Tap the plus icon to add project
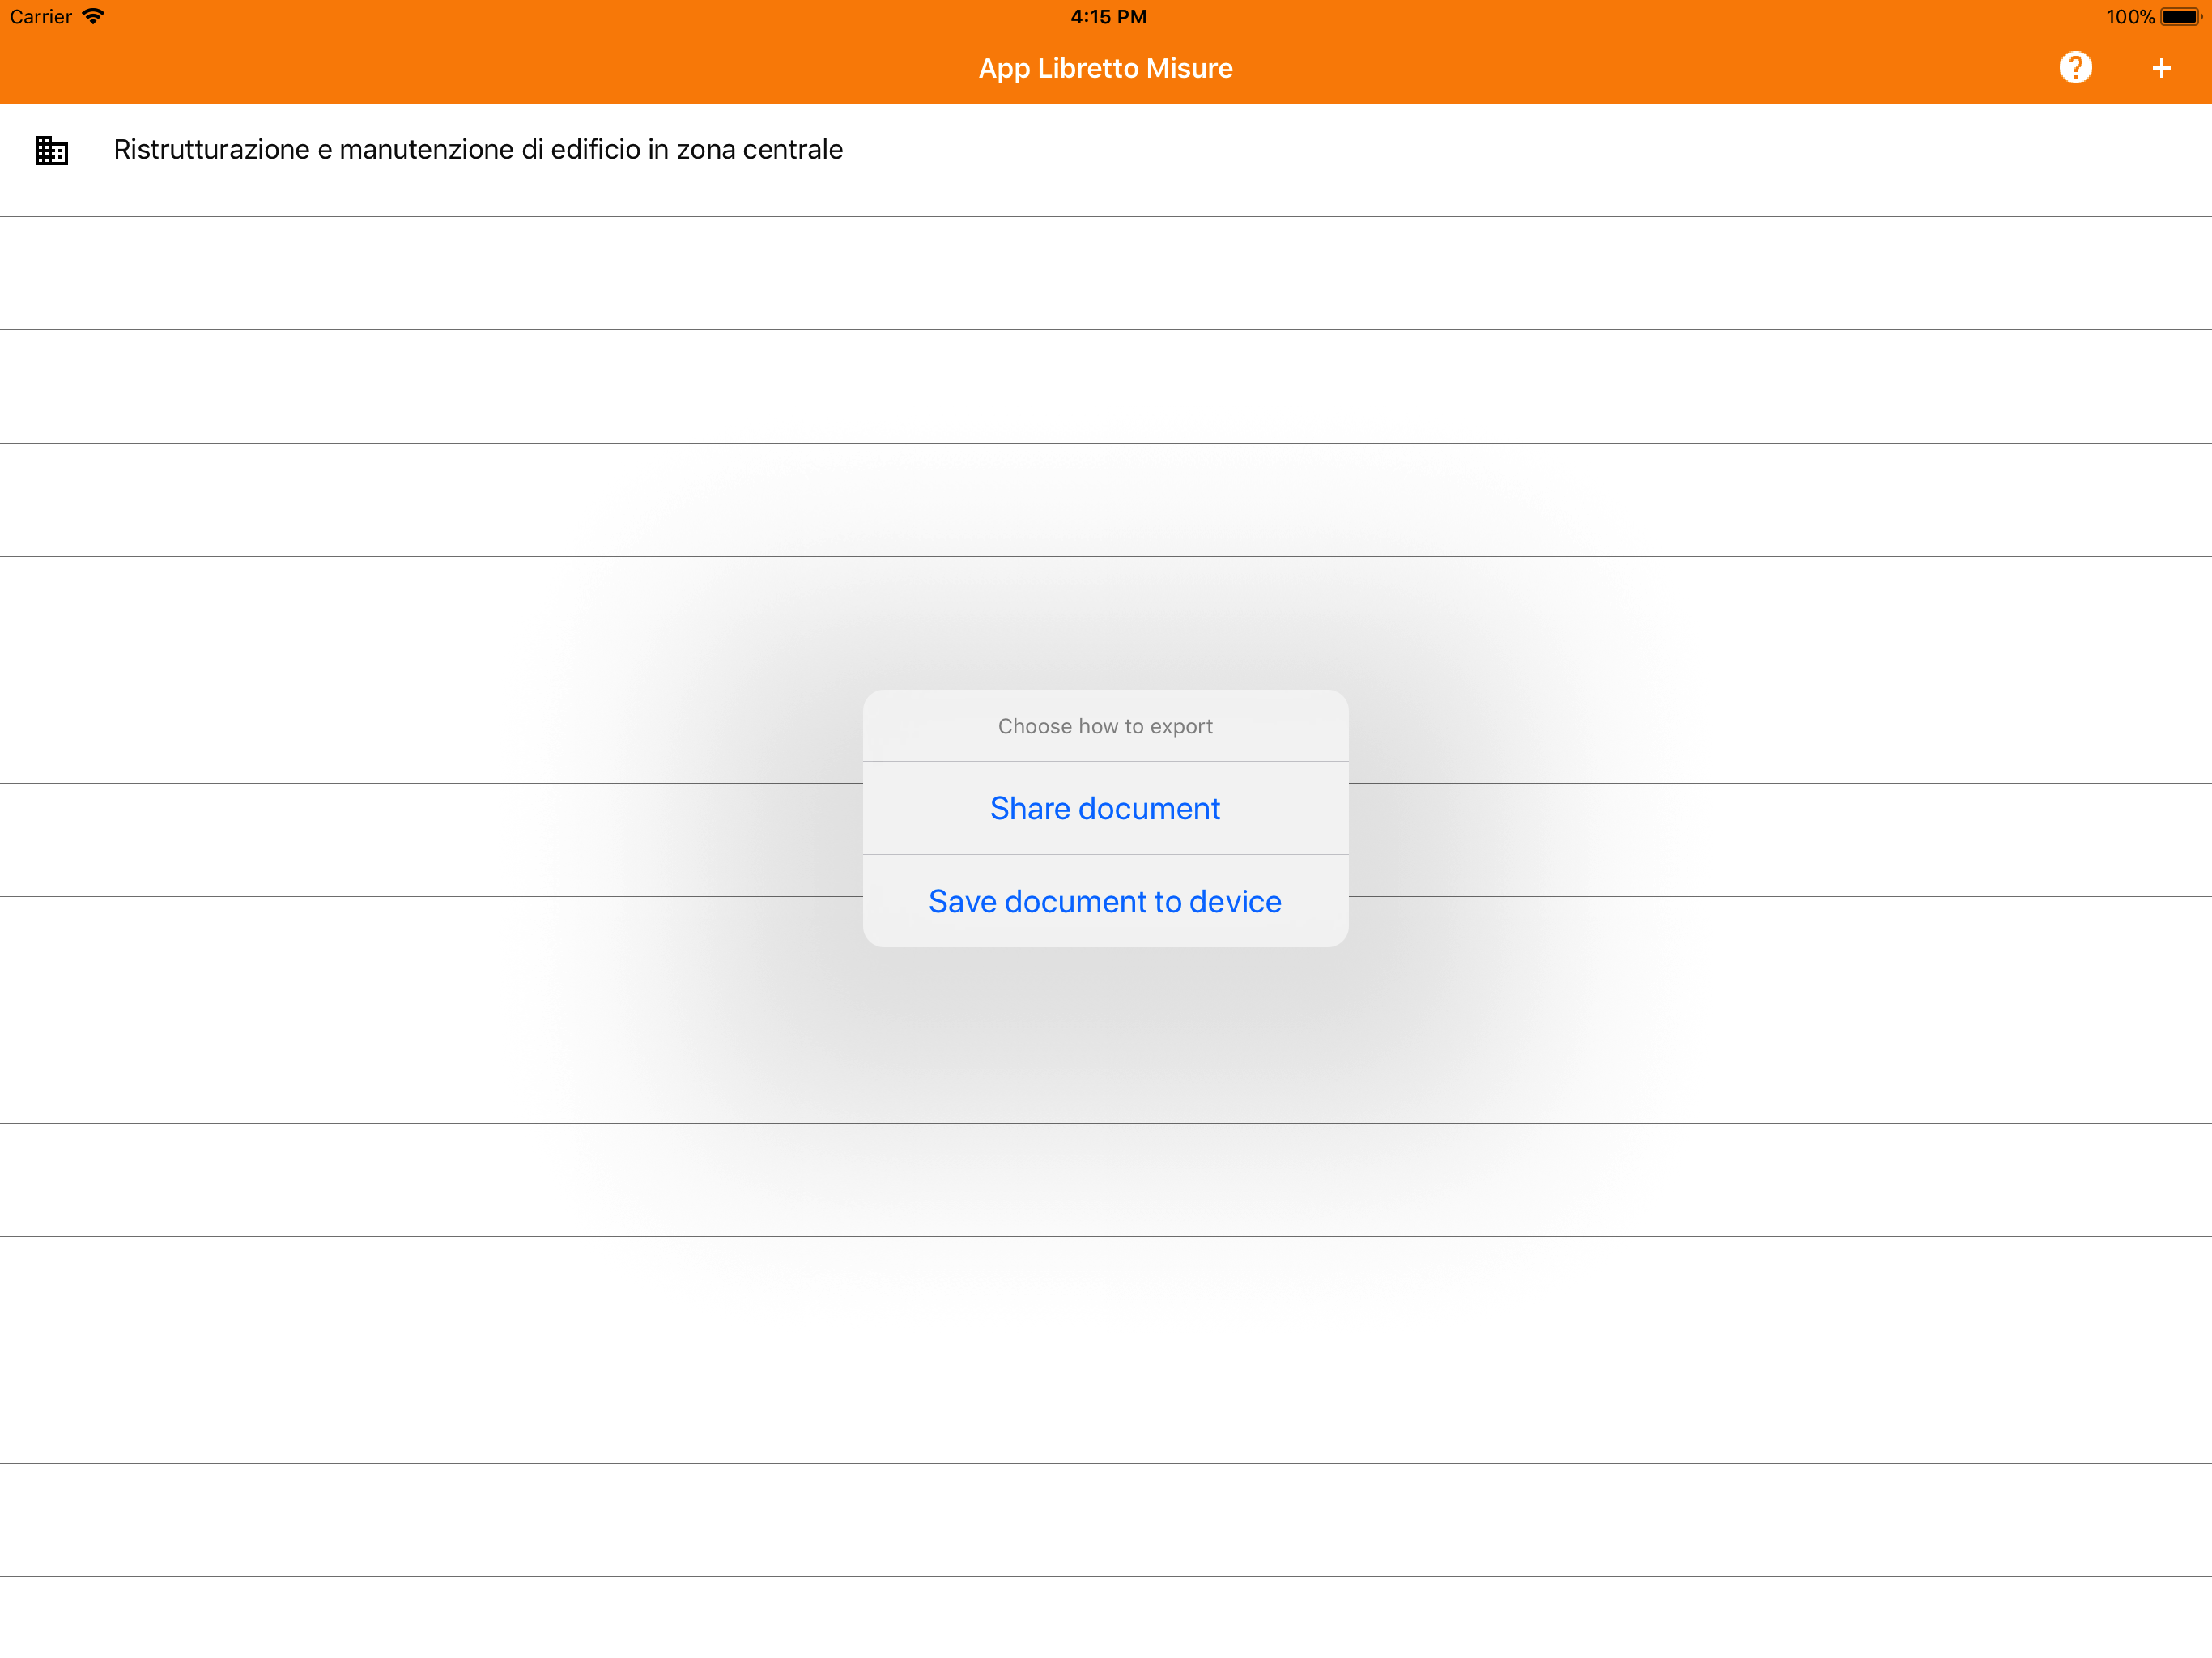This screenshot has width=2212, height=1658. tap(2161, 68)
